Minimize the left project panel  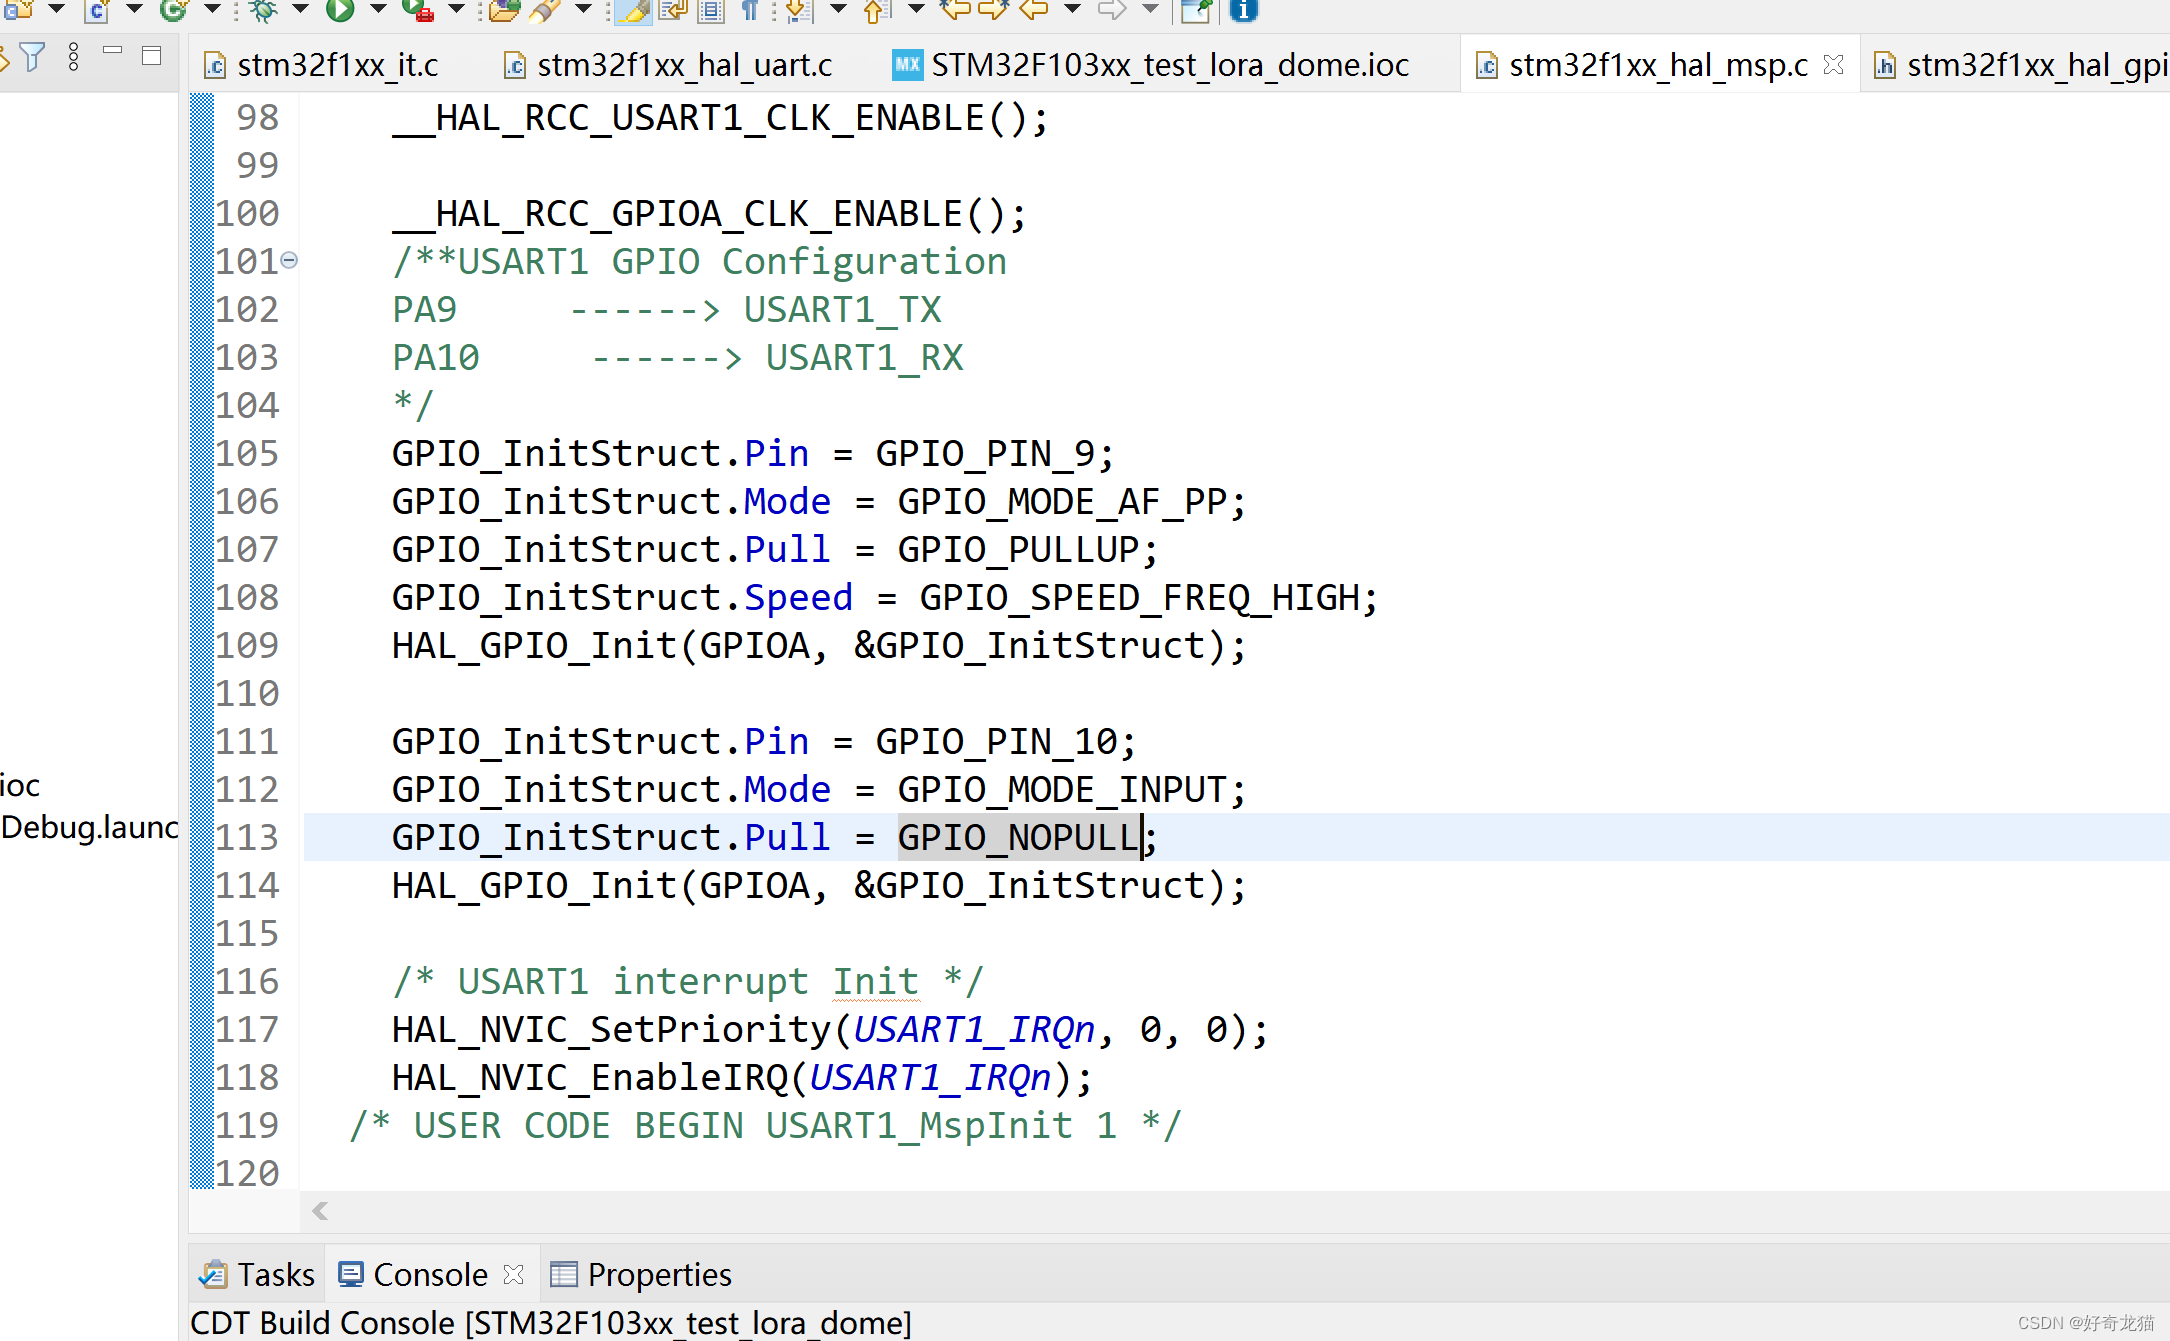(x=112, y=50)
